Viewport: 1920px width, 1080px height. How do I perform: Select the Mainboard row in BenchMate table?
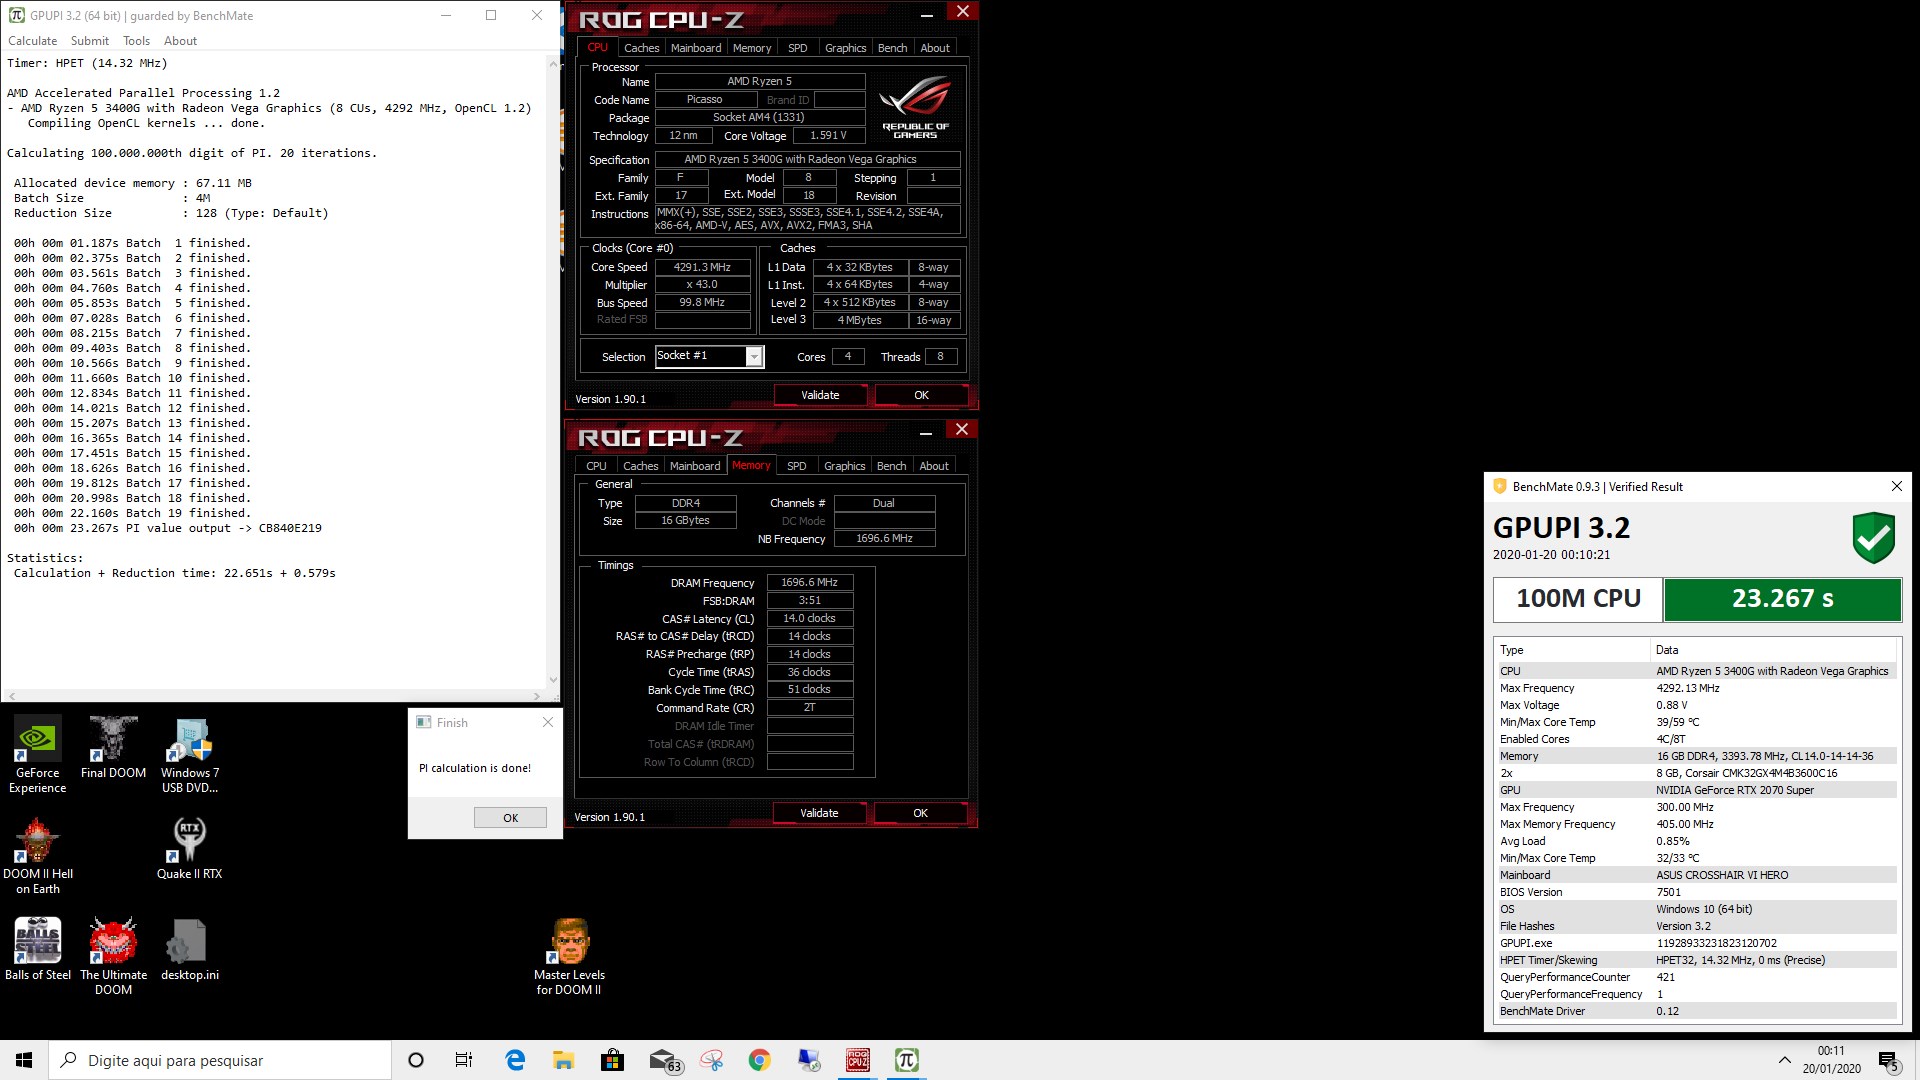(1695, 875)
